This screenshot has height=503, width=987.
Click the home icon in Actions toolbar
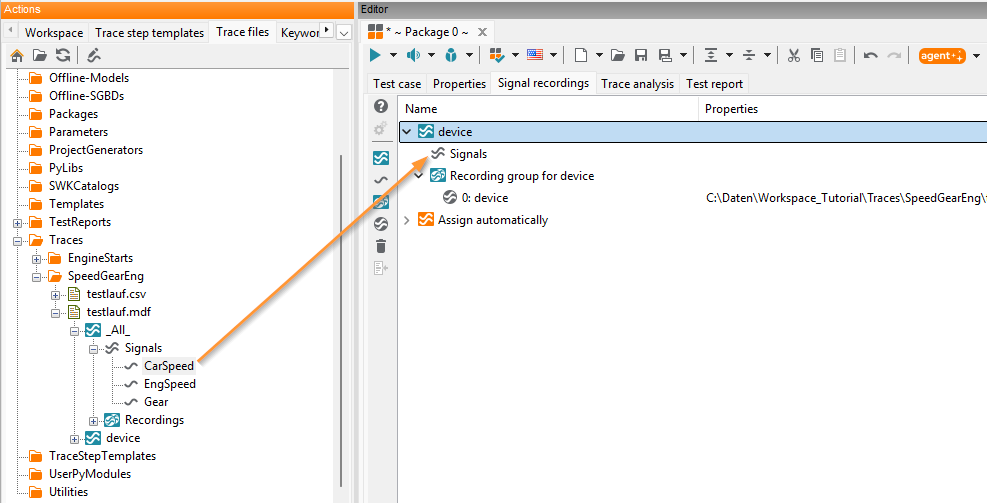coord(17,55)
